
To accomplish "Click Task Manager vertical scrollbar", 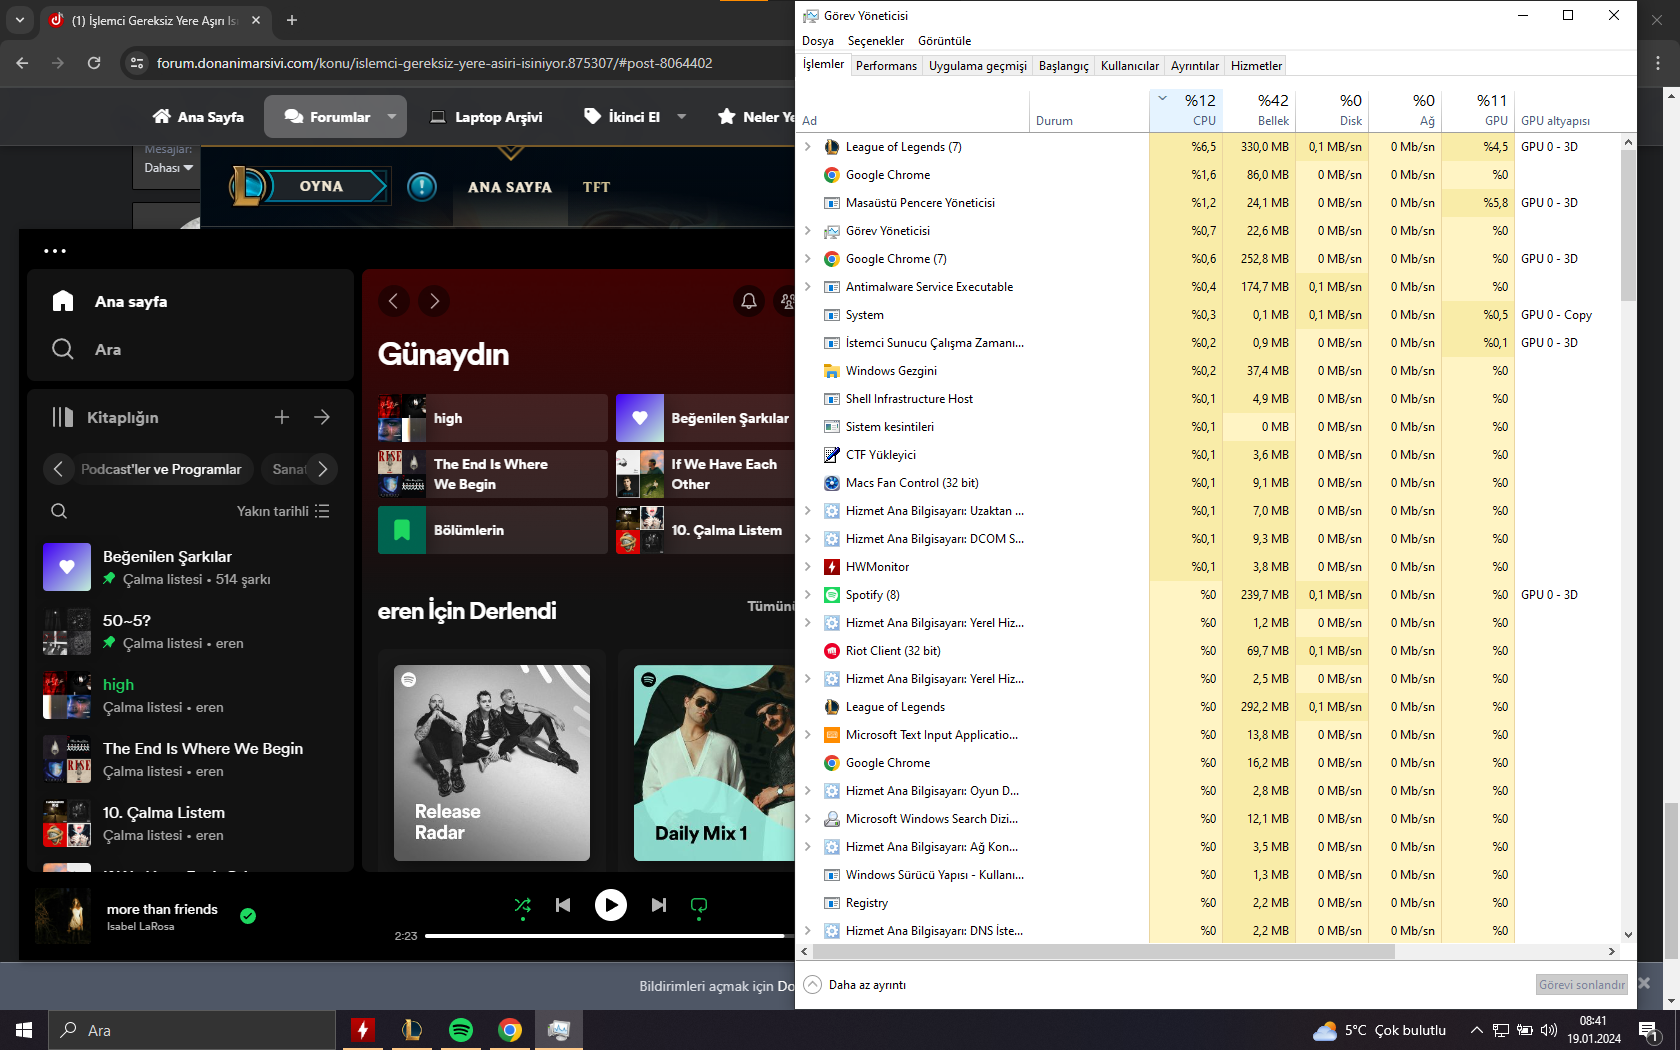I will (x=1628, y=226).
